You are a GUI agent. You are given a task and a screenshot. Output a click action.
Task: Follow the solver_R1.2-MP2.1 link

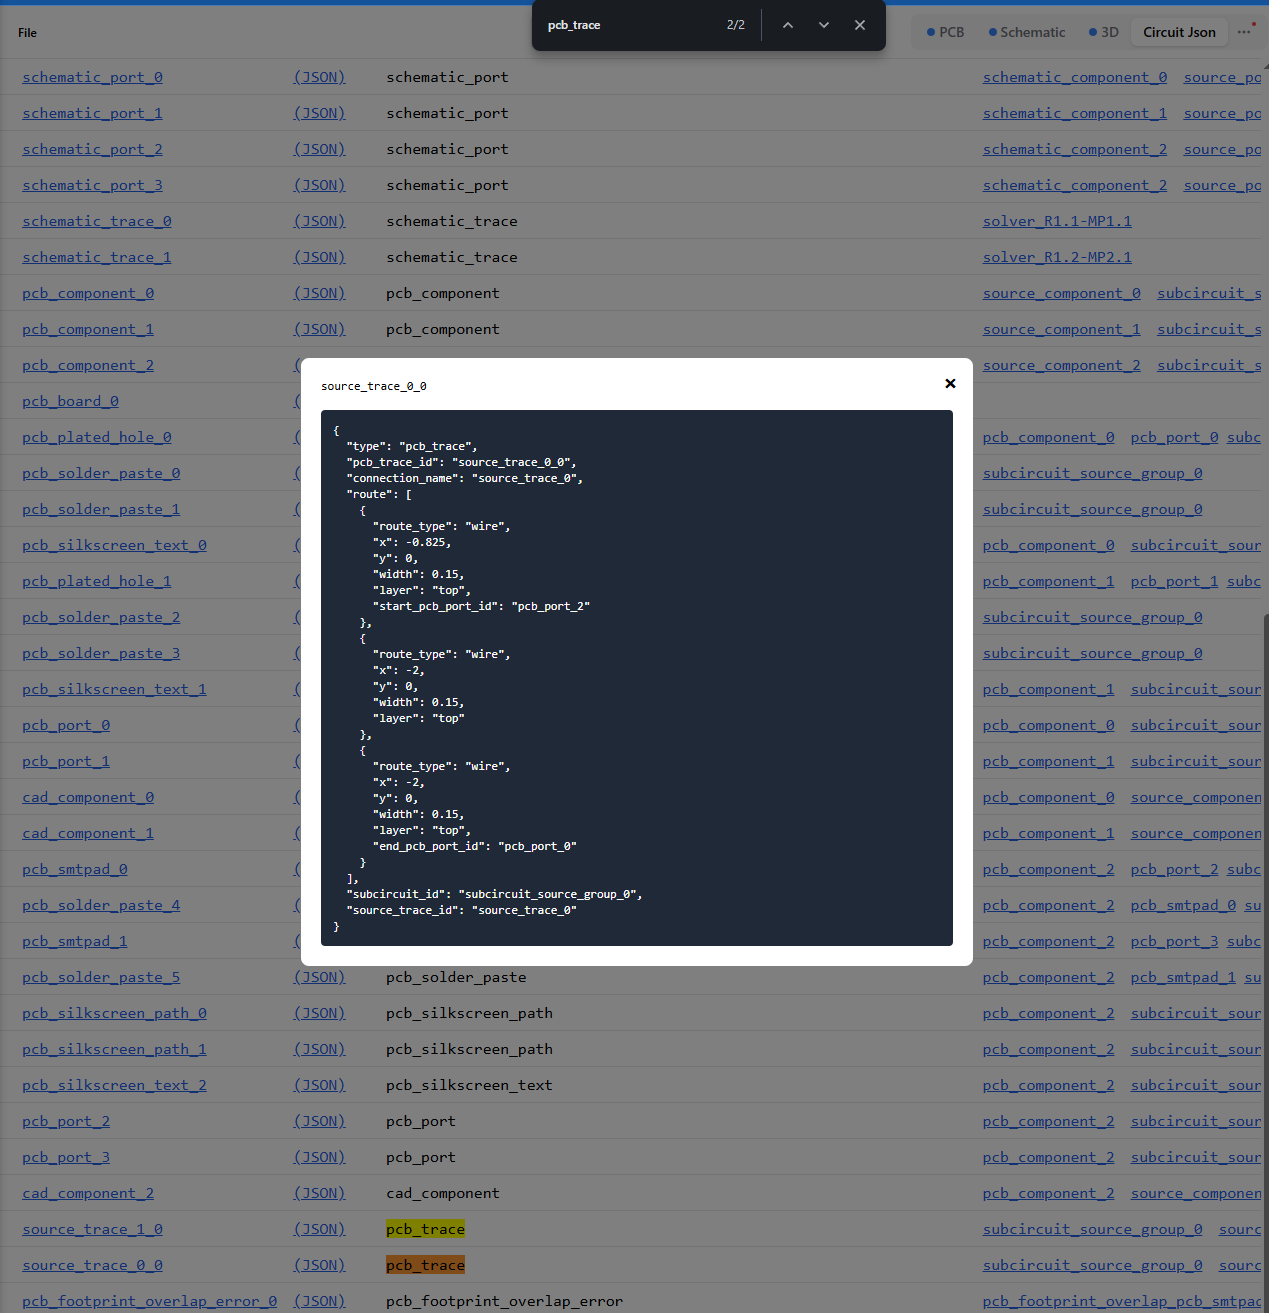coord(1057,257)
